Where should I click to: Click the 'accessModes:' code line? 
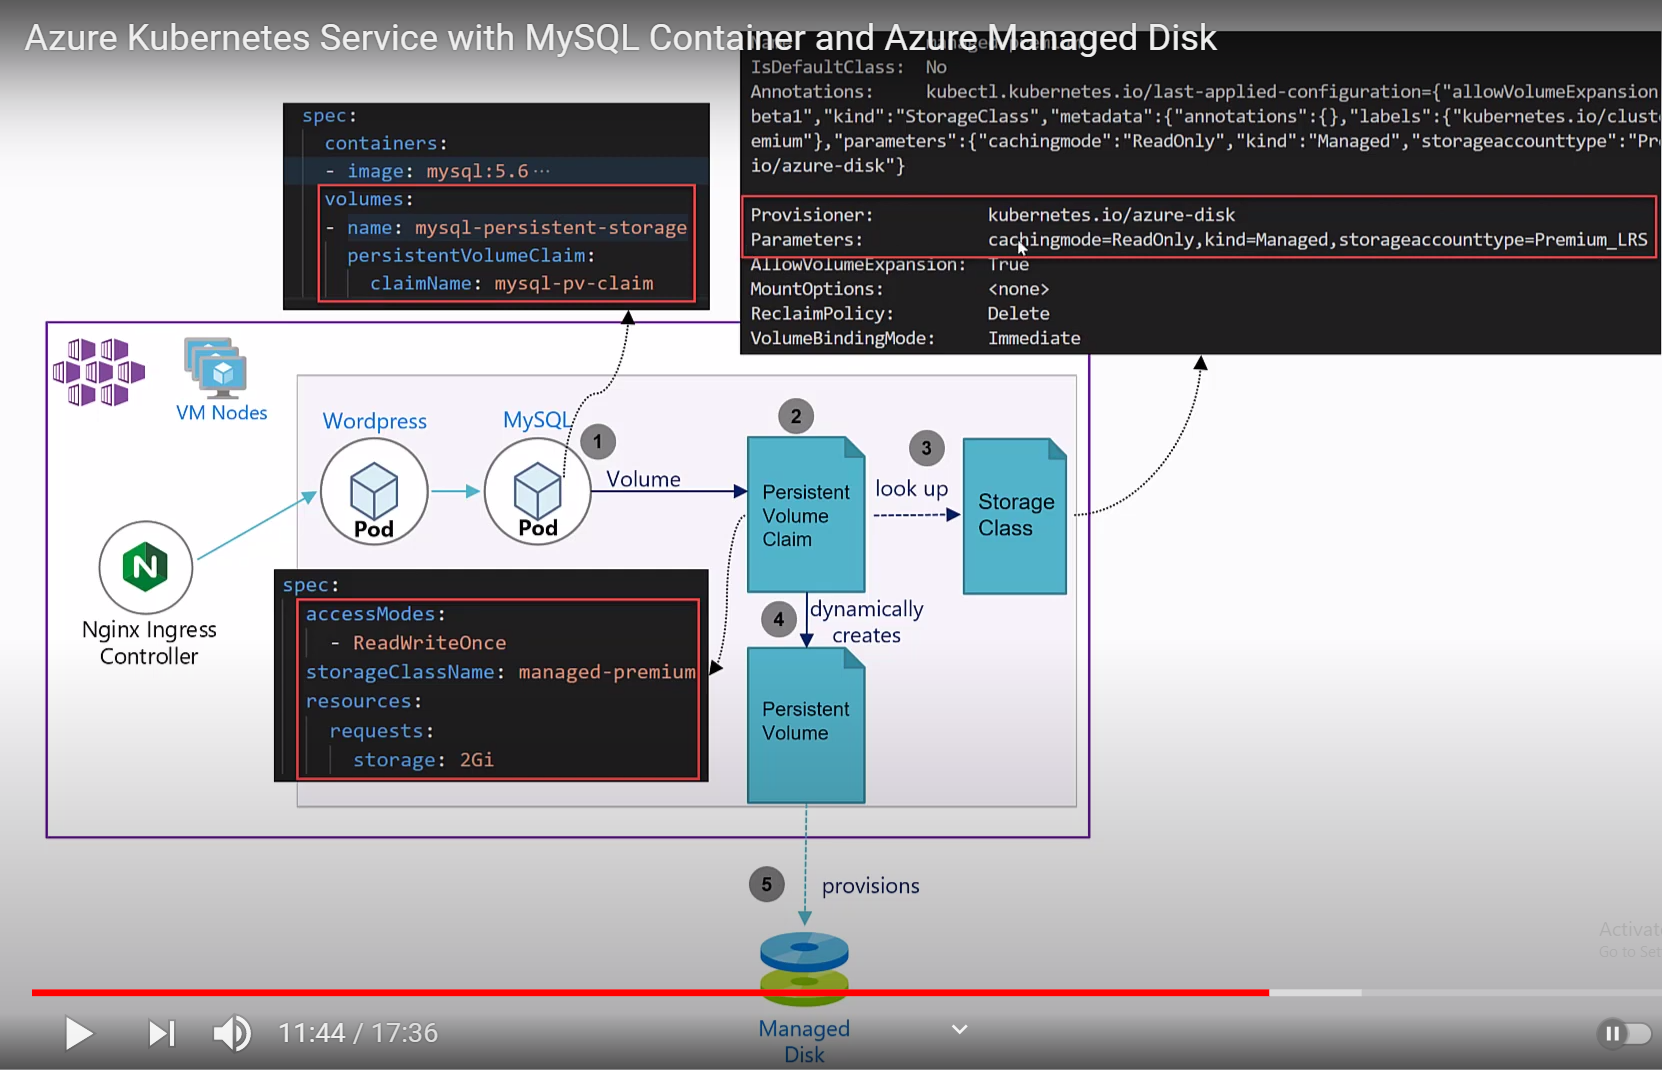tap(376, 614)
